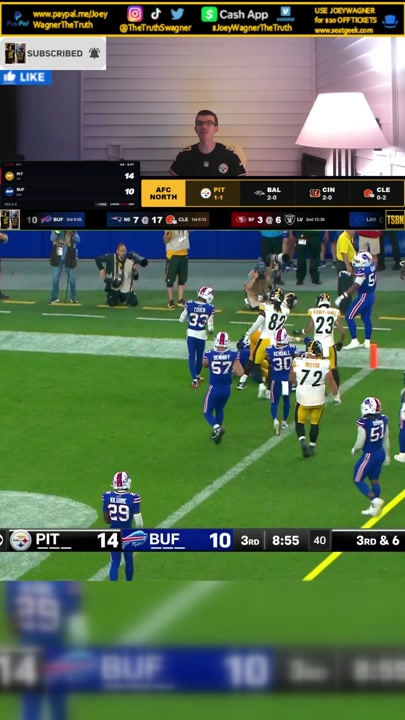Click the PayPal logo icon
This screenshot has width=405, height=720.
[x=17, y=19]
